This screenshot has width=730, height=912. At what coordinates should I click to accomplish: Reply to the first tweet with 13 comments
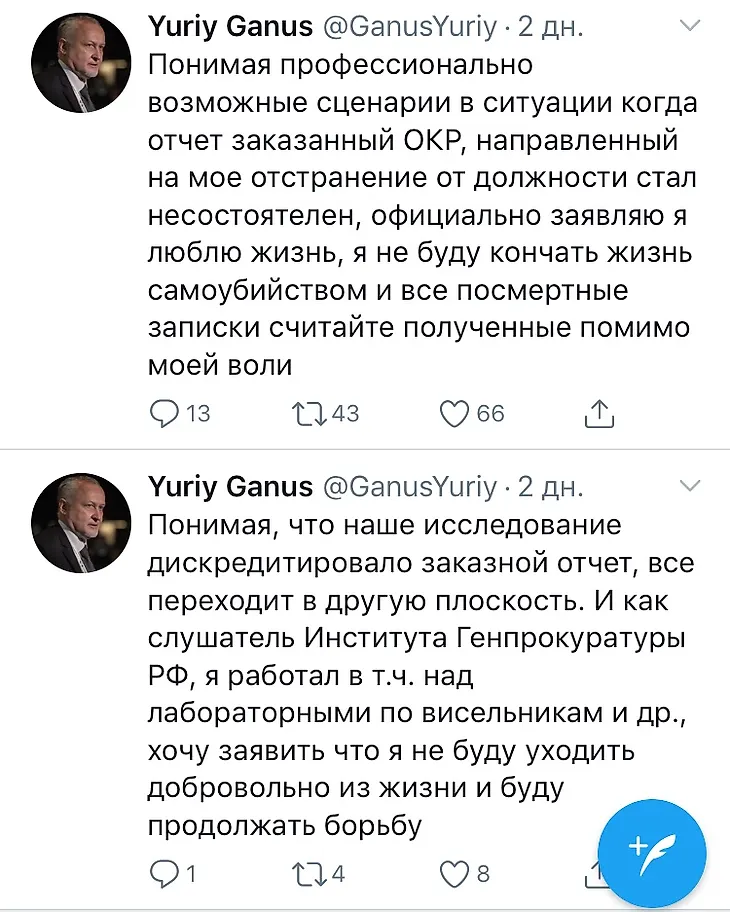(x=163, y=414)
